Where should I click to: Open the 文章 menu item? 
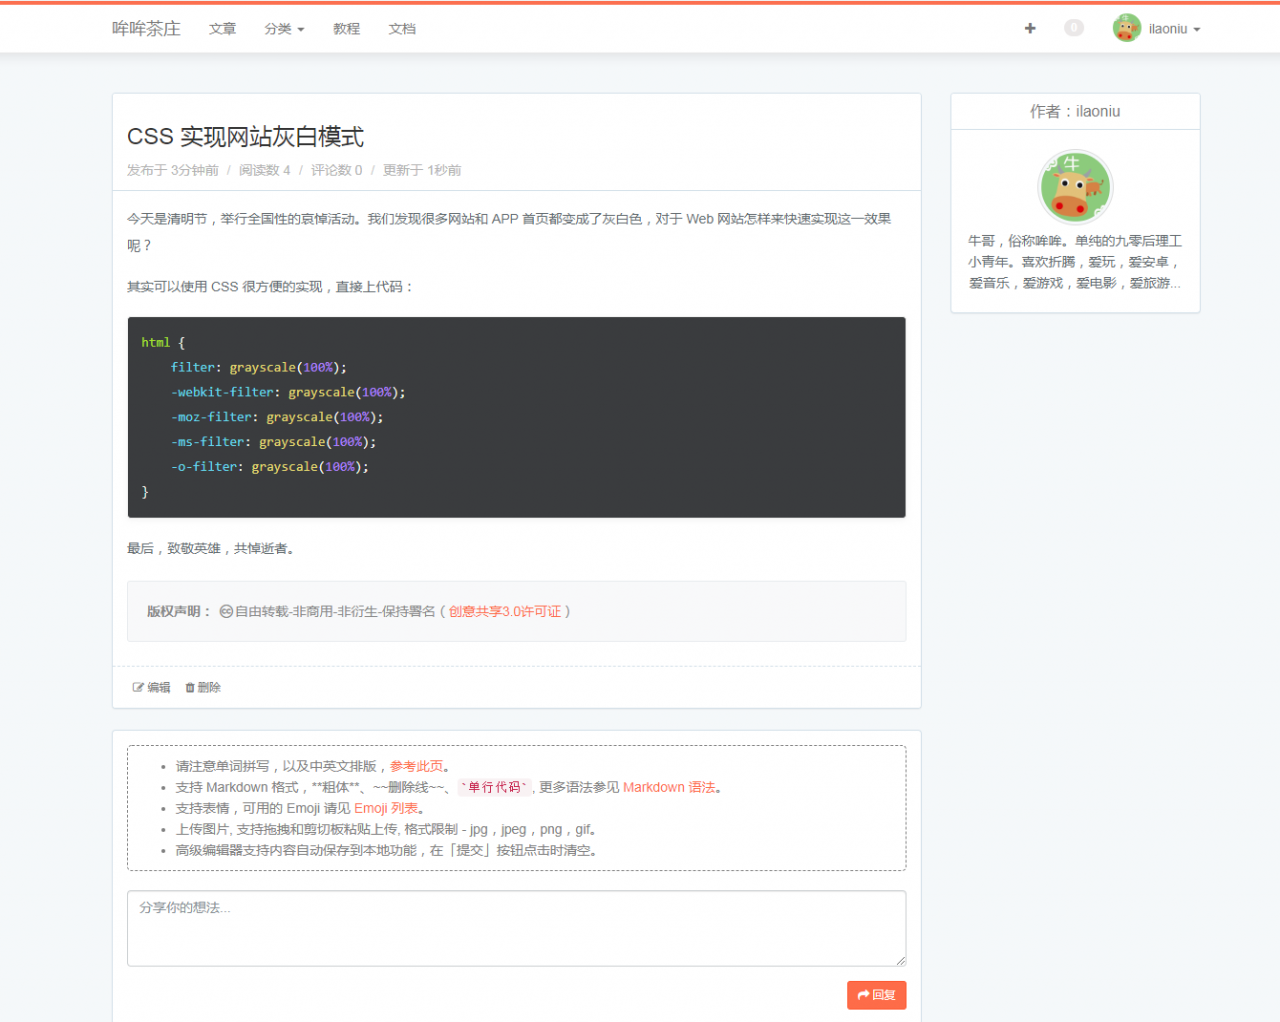222,29
